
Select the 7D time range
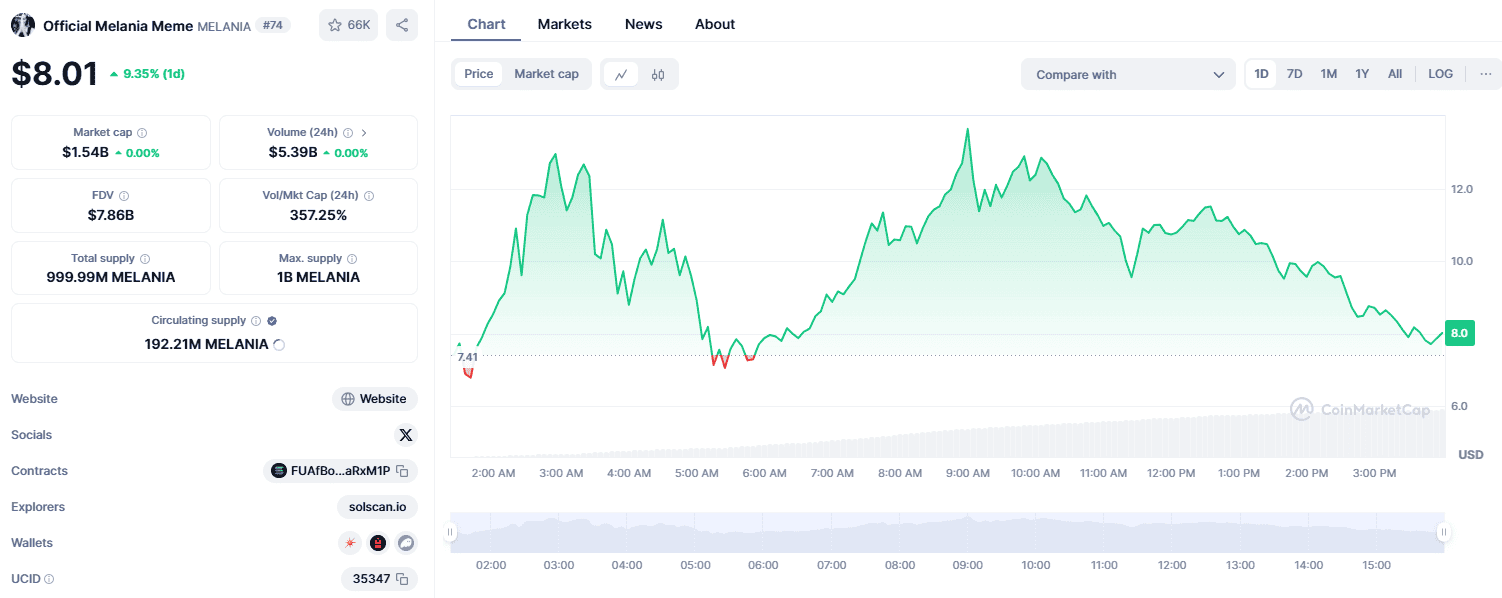pyautogui.click(x=1294, y=74)
